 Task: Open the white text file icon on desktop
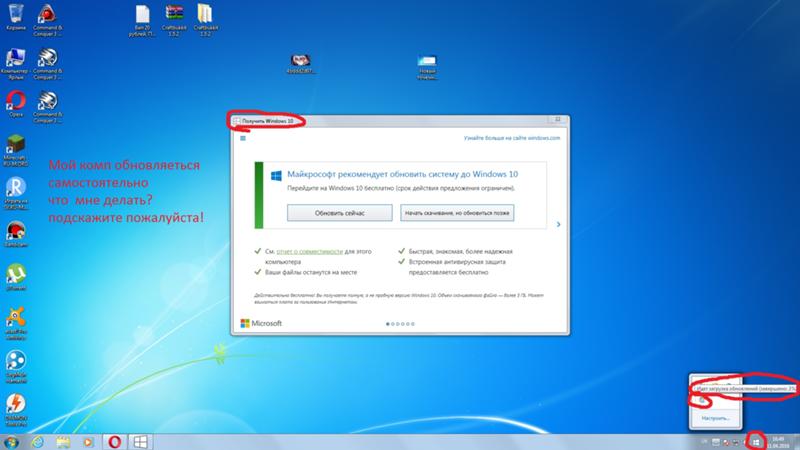142,20
